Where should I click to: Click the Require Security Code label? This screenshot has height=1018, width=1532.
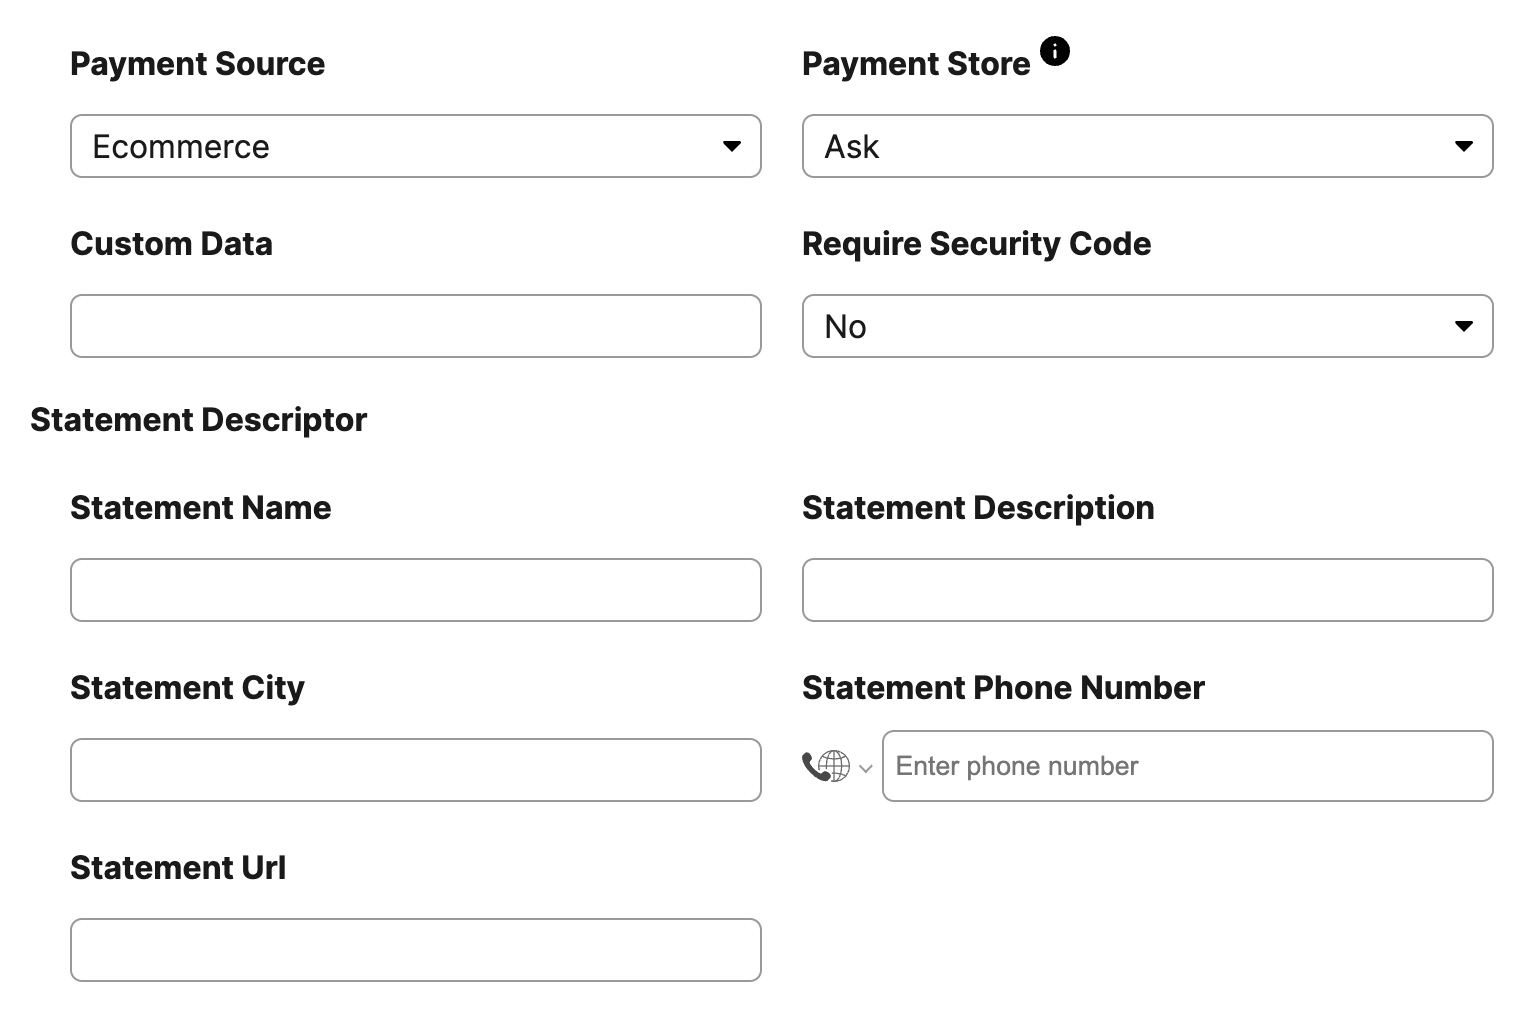tap(976, 244)
